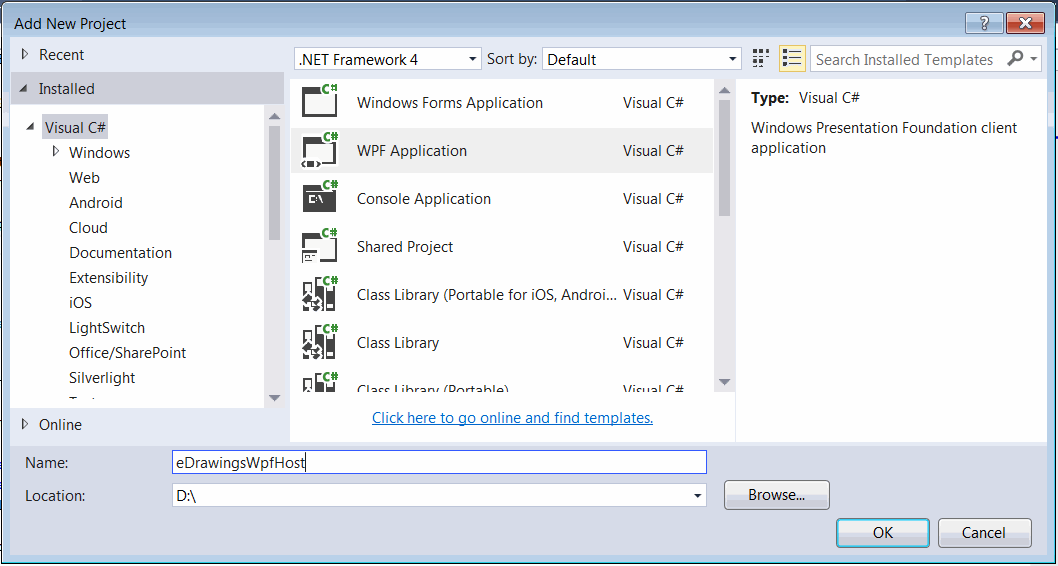Click the category tree scroll up arrow

[275, 115]
